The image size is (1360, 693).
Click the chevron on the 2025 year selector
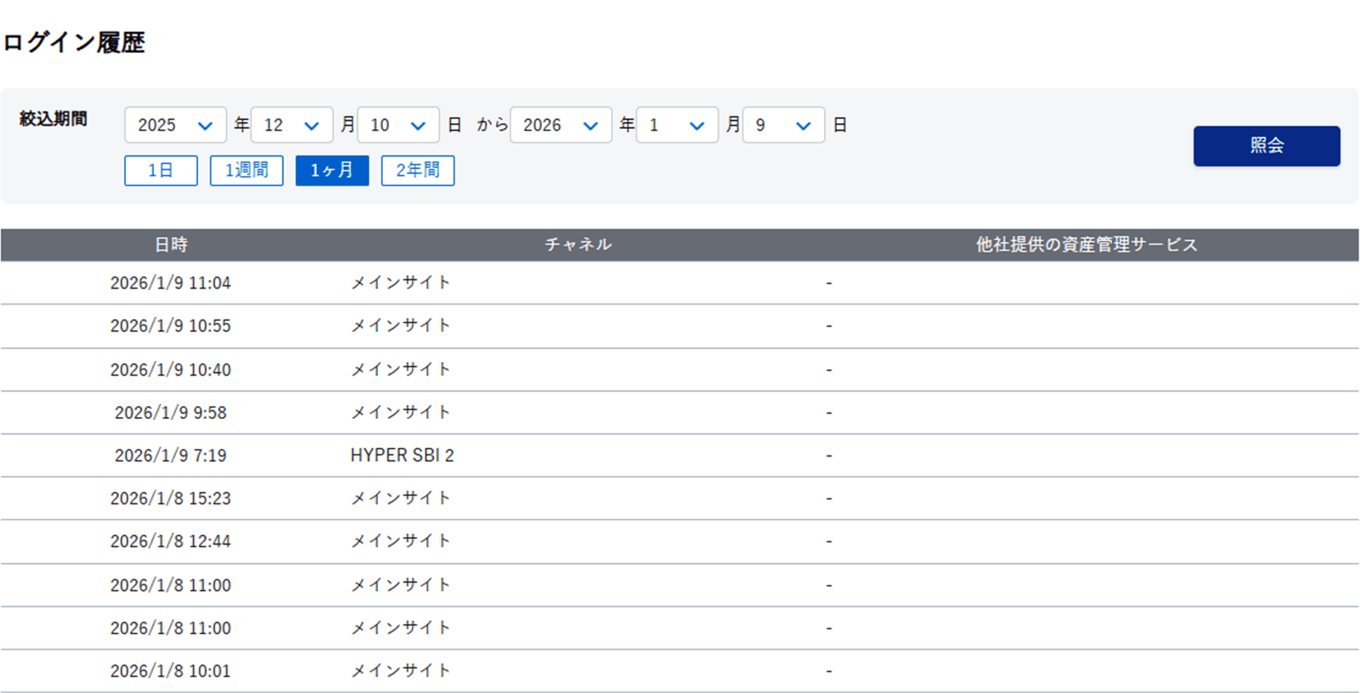pos(208,125)
